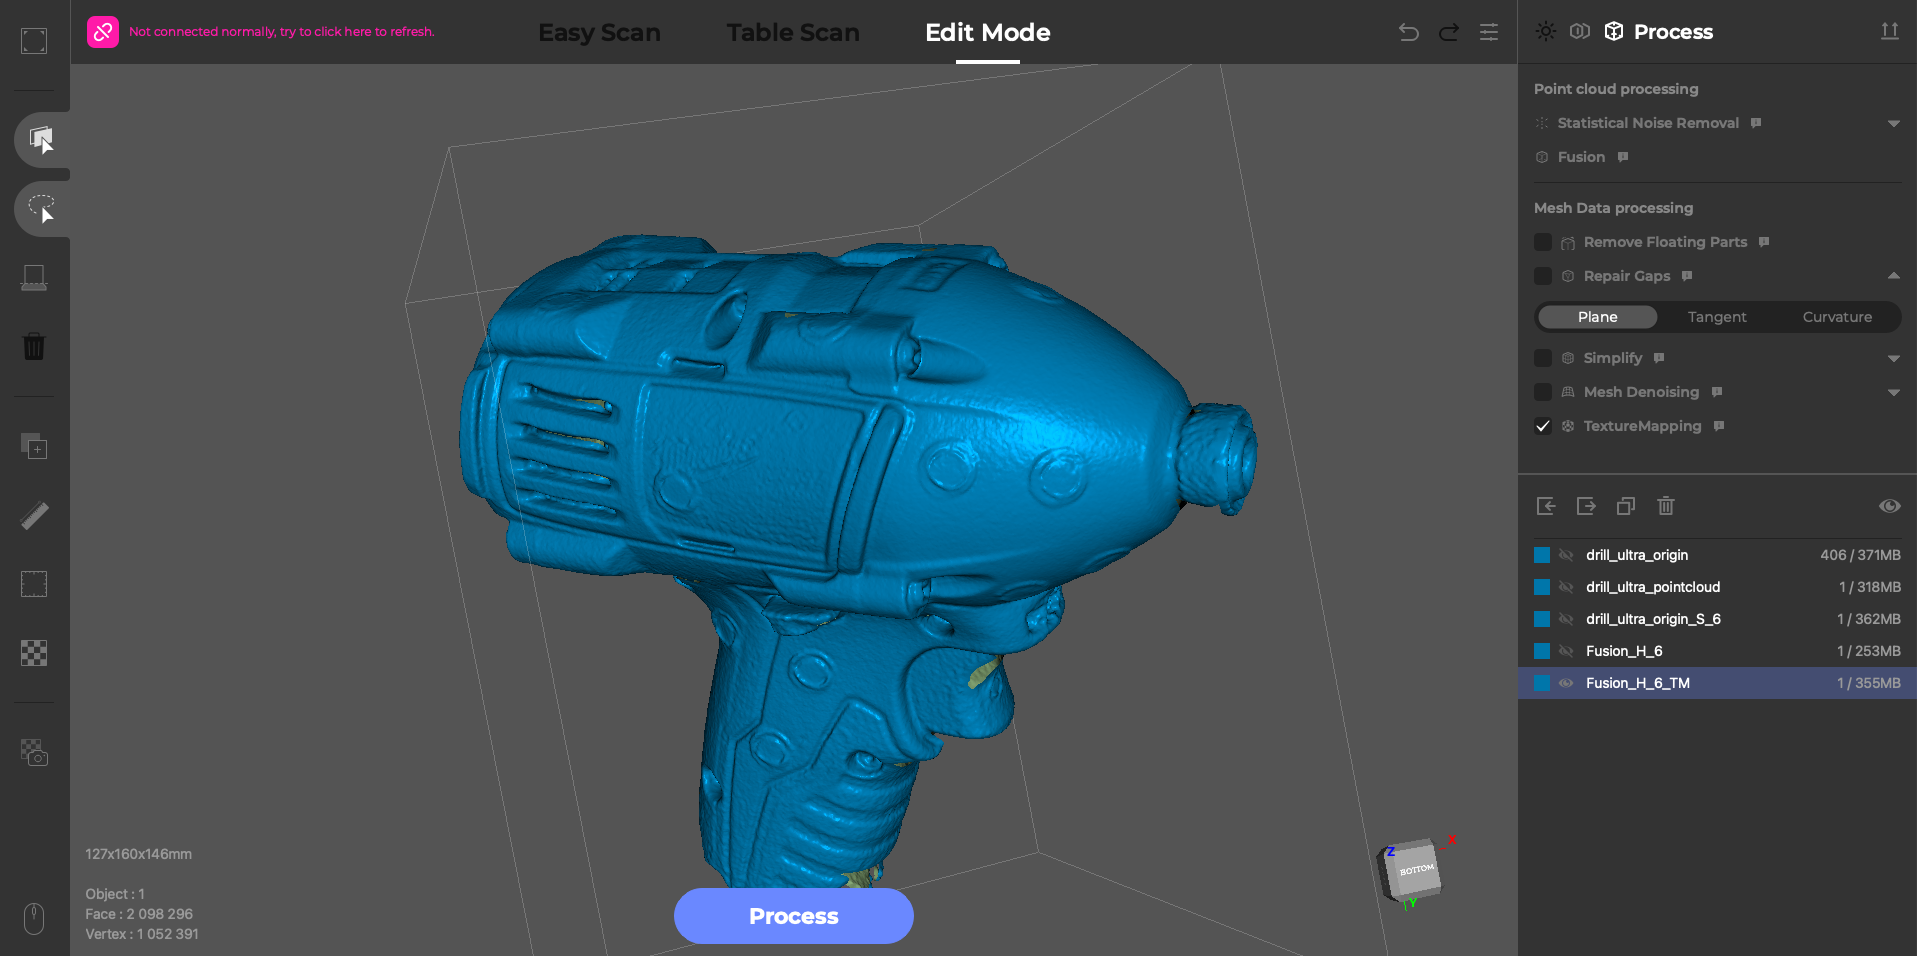
Task: Click the Fusion info flag icon
Action: tap(1623, 157)
